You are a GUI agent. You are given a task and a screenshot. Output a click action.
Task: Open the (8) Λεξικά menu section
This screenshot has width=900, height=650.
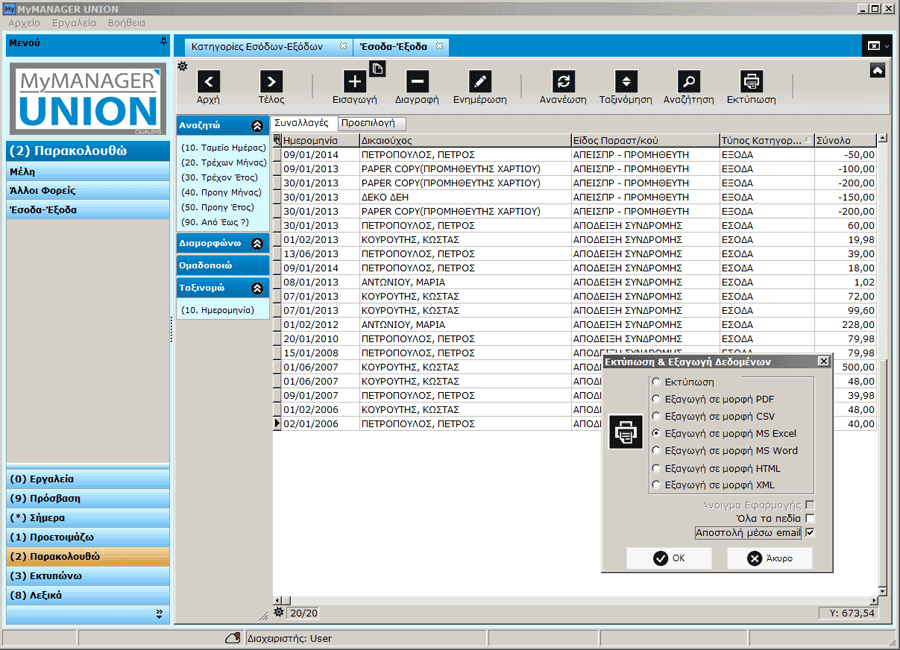pyautogui.click(x=88, y=595)
